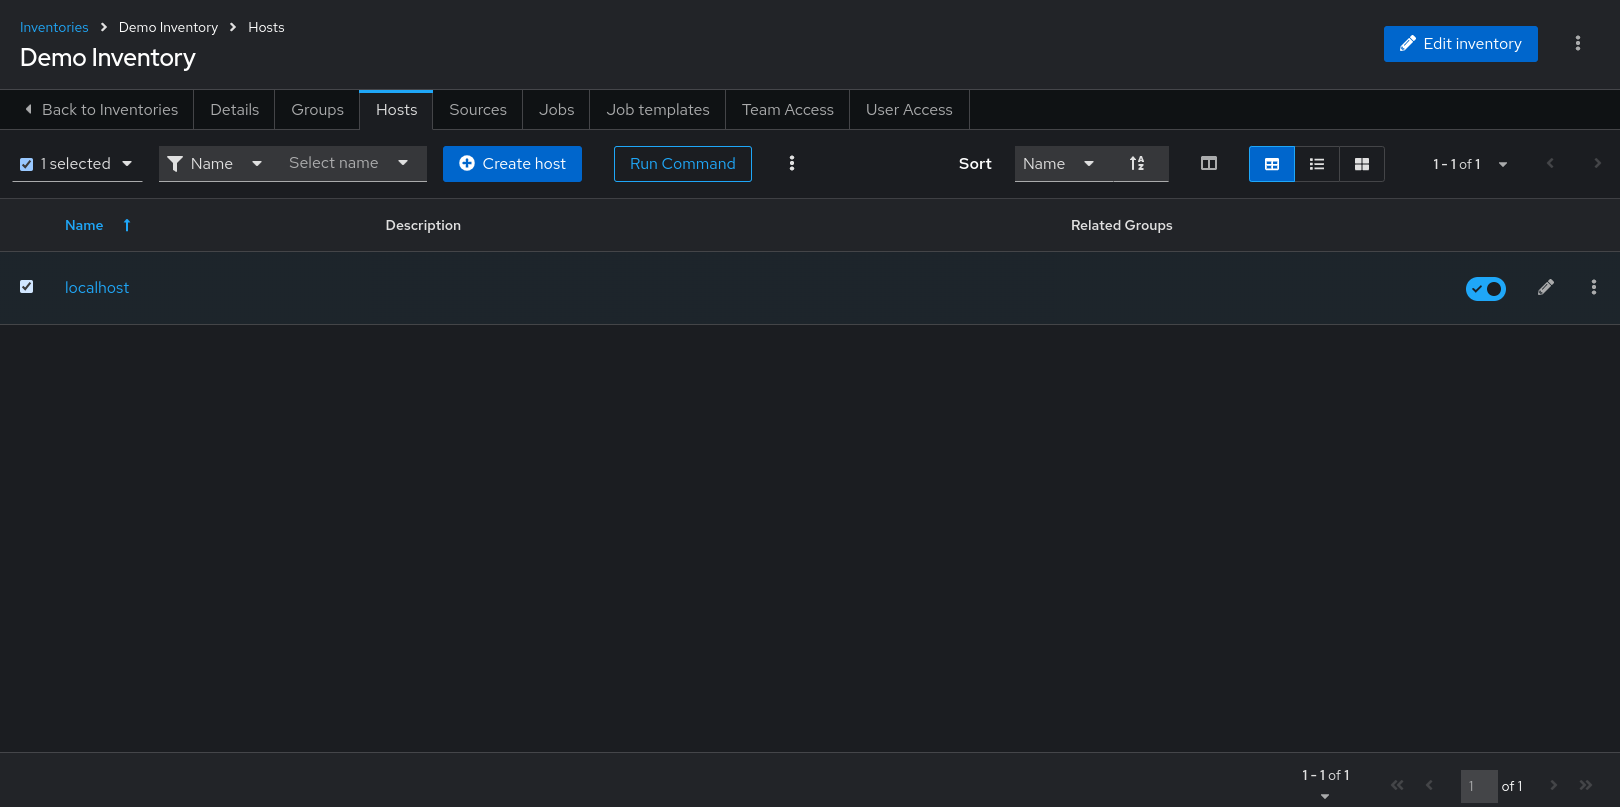Toggle sort direction icon
1620x807 pixels.
coord(1137,164)
